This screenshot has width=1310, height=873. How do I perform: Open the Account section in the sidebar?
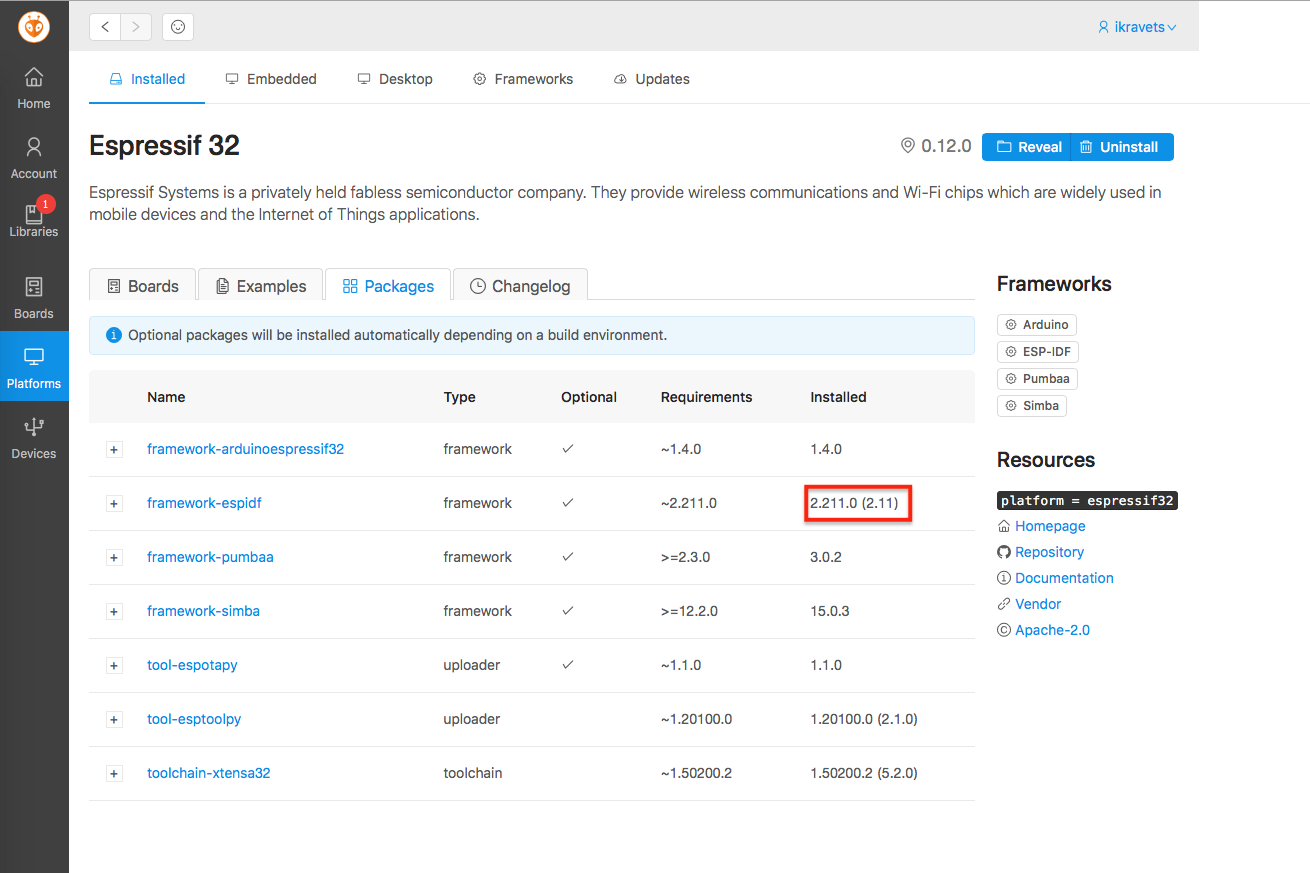[x=33, y=158]
